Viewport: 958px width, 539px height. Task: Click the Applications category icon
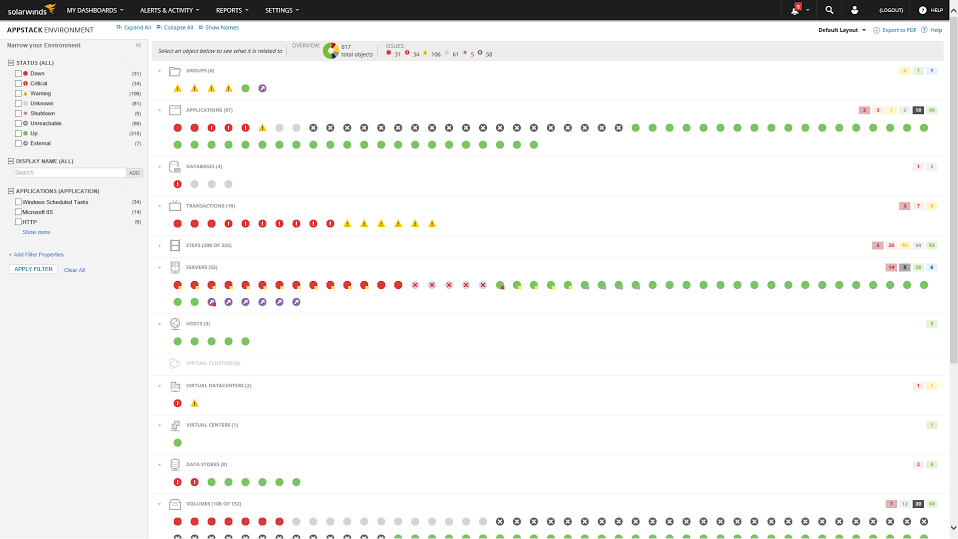coord(175,110)
